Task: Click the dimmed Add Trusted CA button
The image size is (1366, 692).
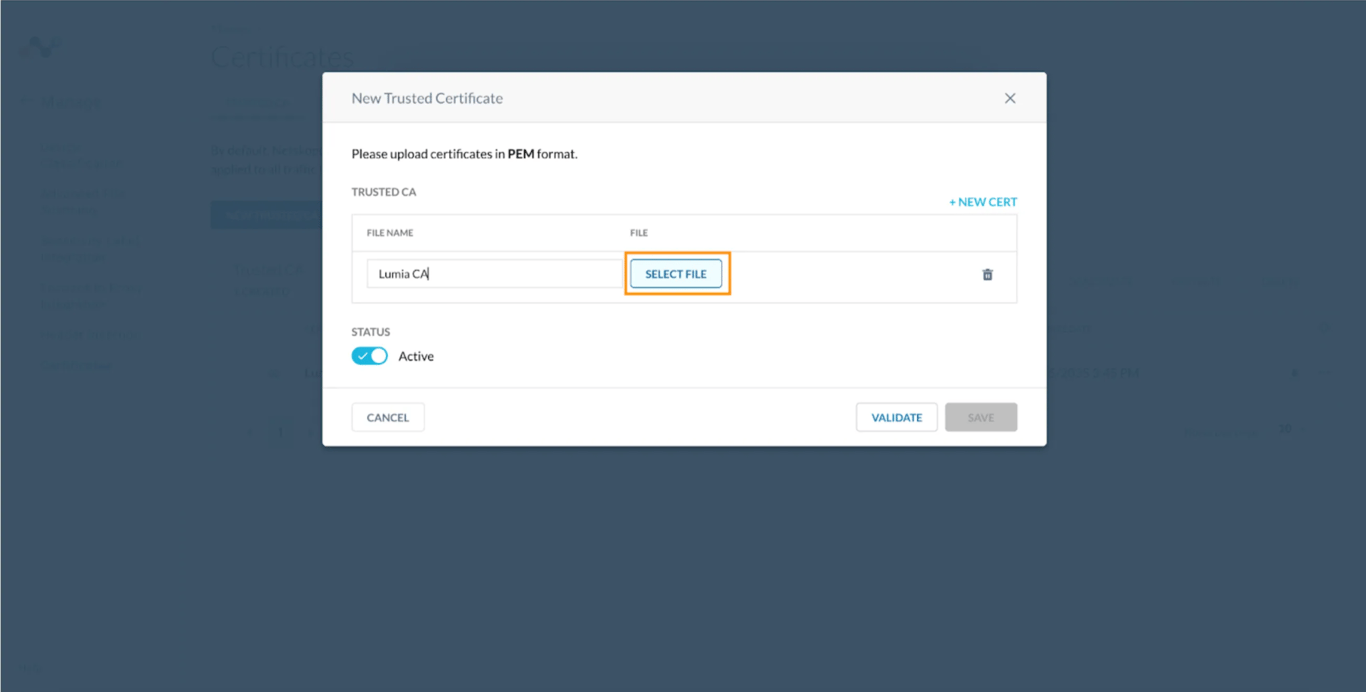Action: tap(266, 215)
